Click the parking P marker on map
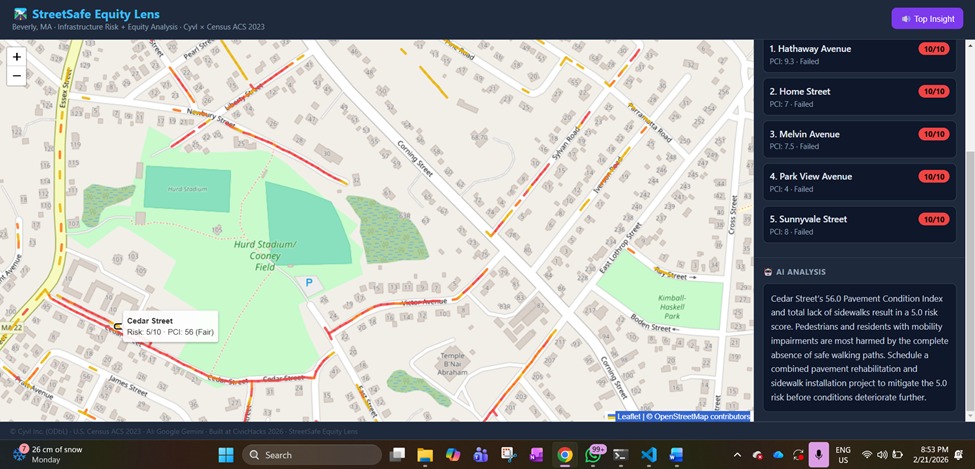The image size is (975, 469). [x=309, y=284]
